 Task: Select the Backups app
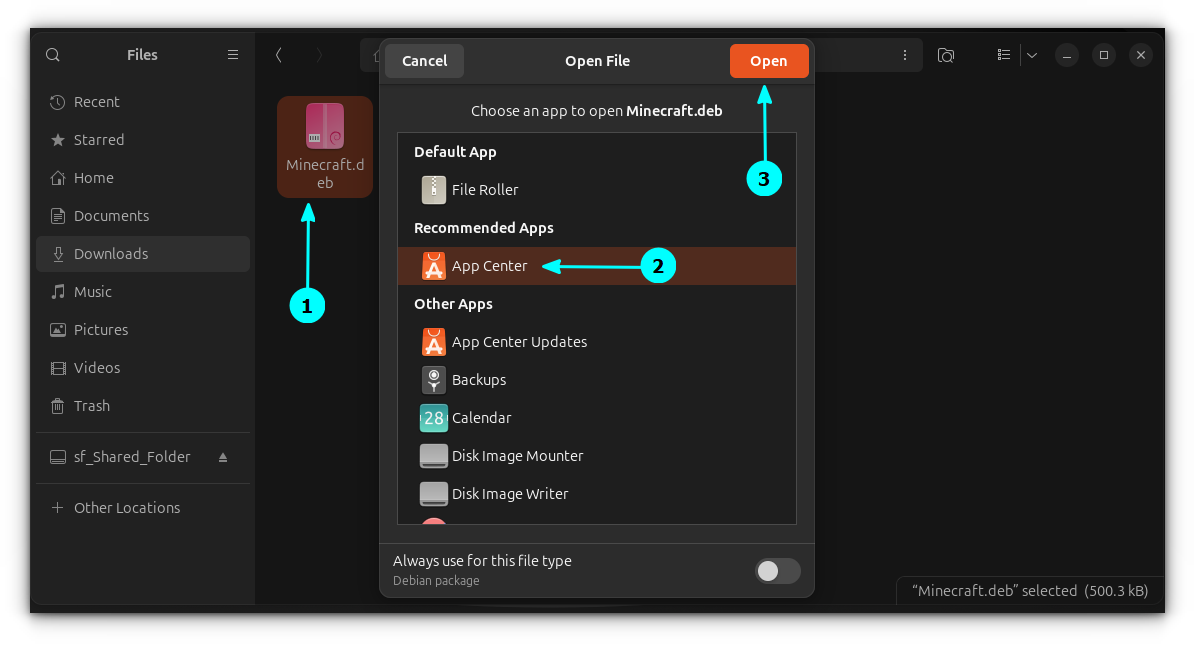597,380
